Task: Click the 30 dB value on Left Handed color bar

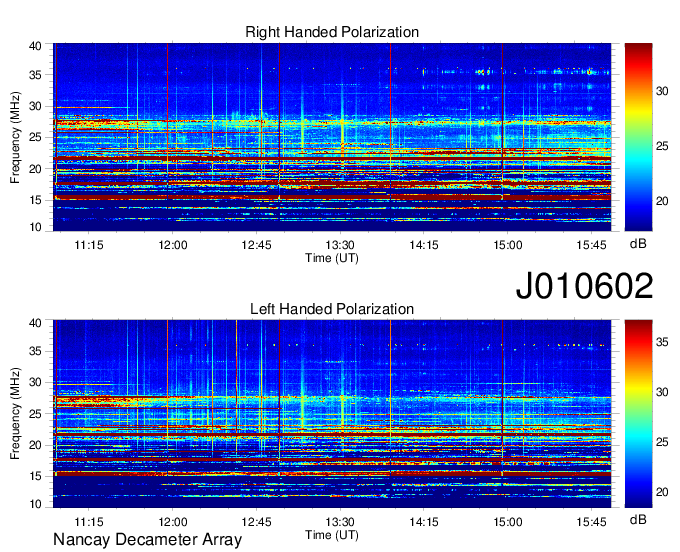Action: [662, 392]
